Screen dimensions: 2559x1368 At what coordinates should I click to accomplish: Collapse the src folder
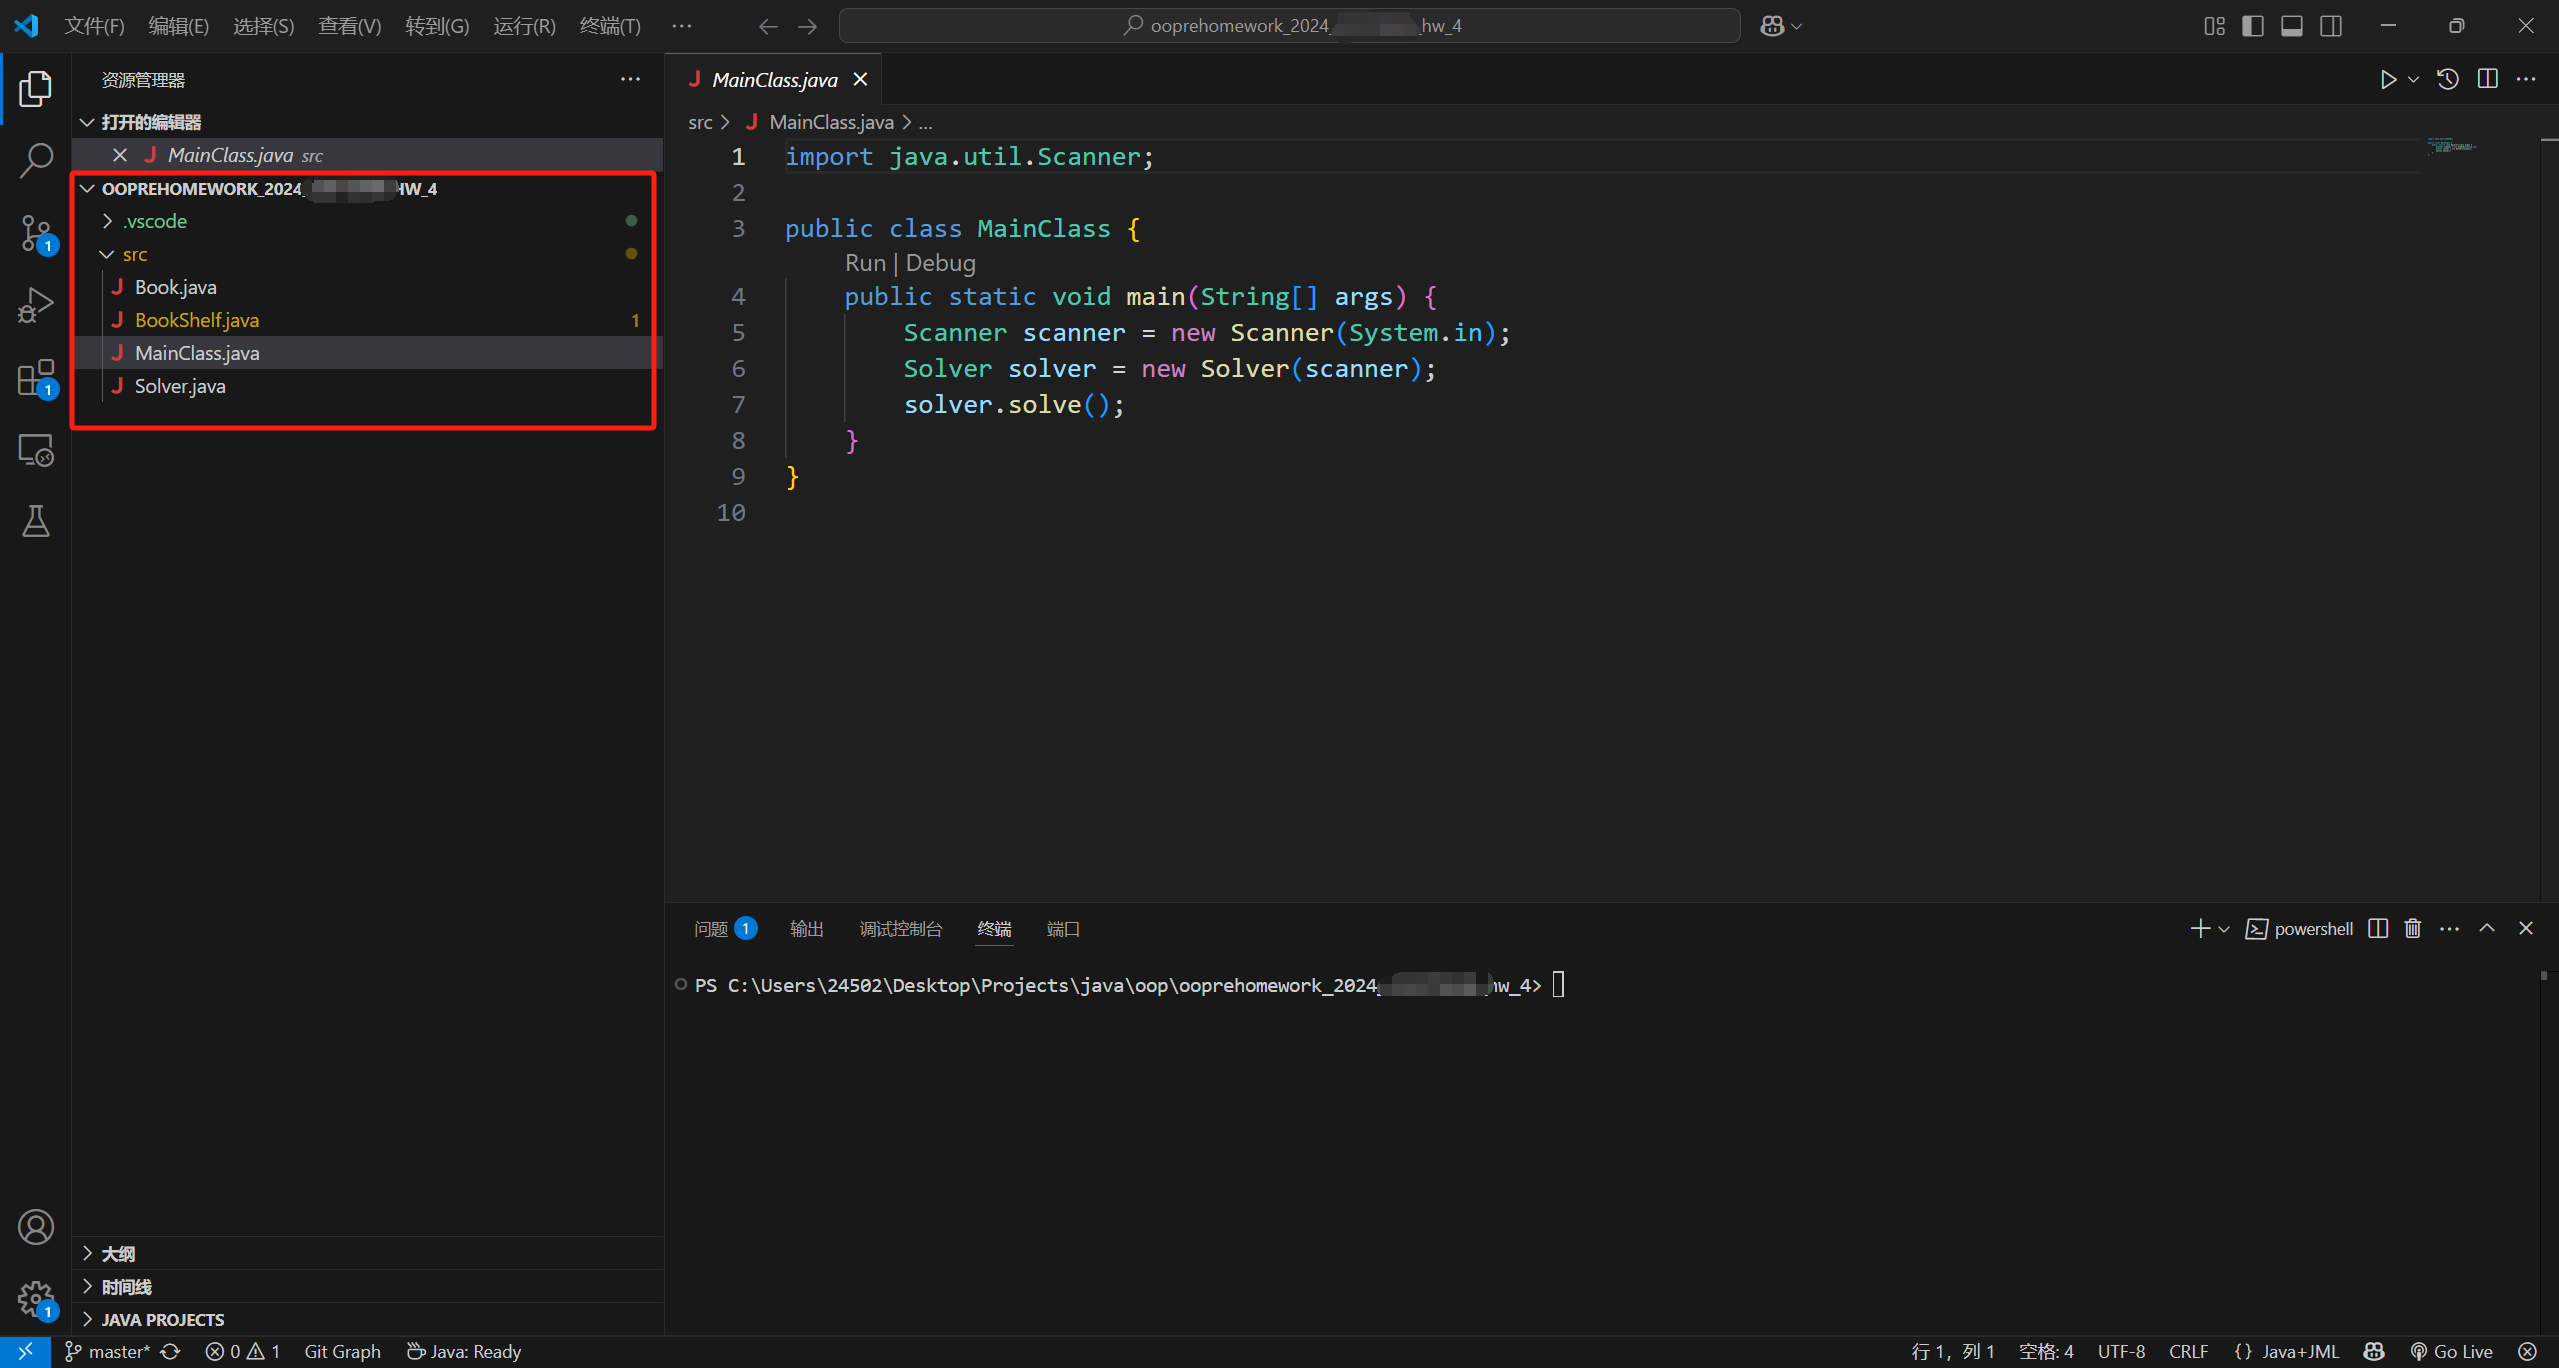coord(134,255)
